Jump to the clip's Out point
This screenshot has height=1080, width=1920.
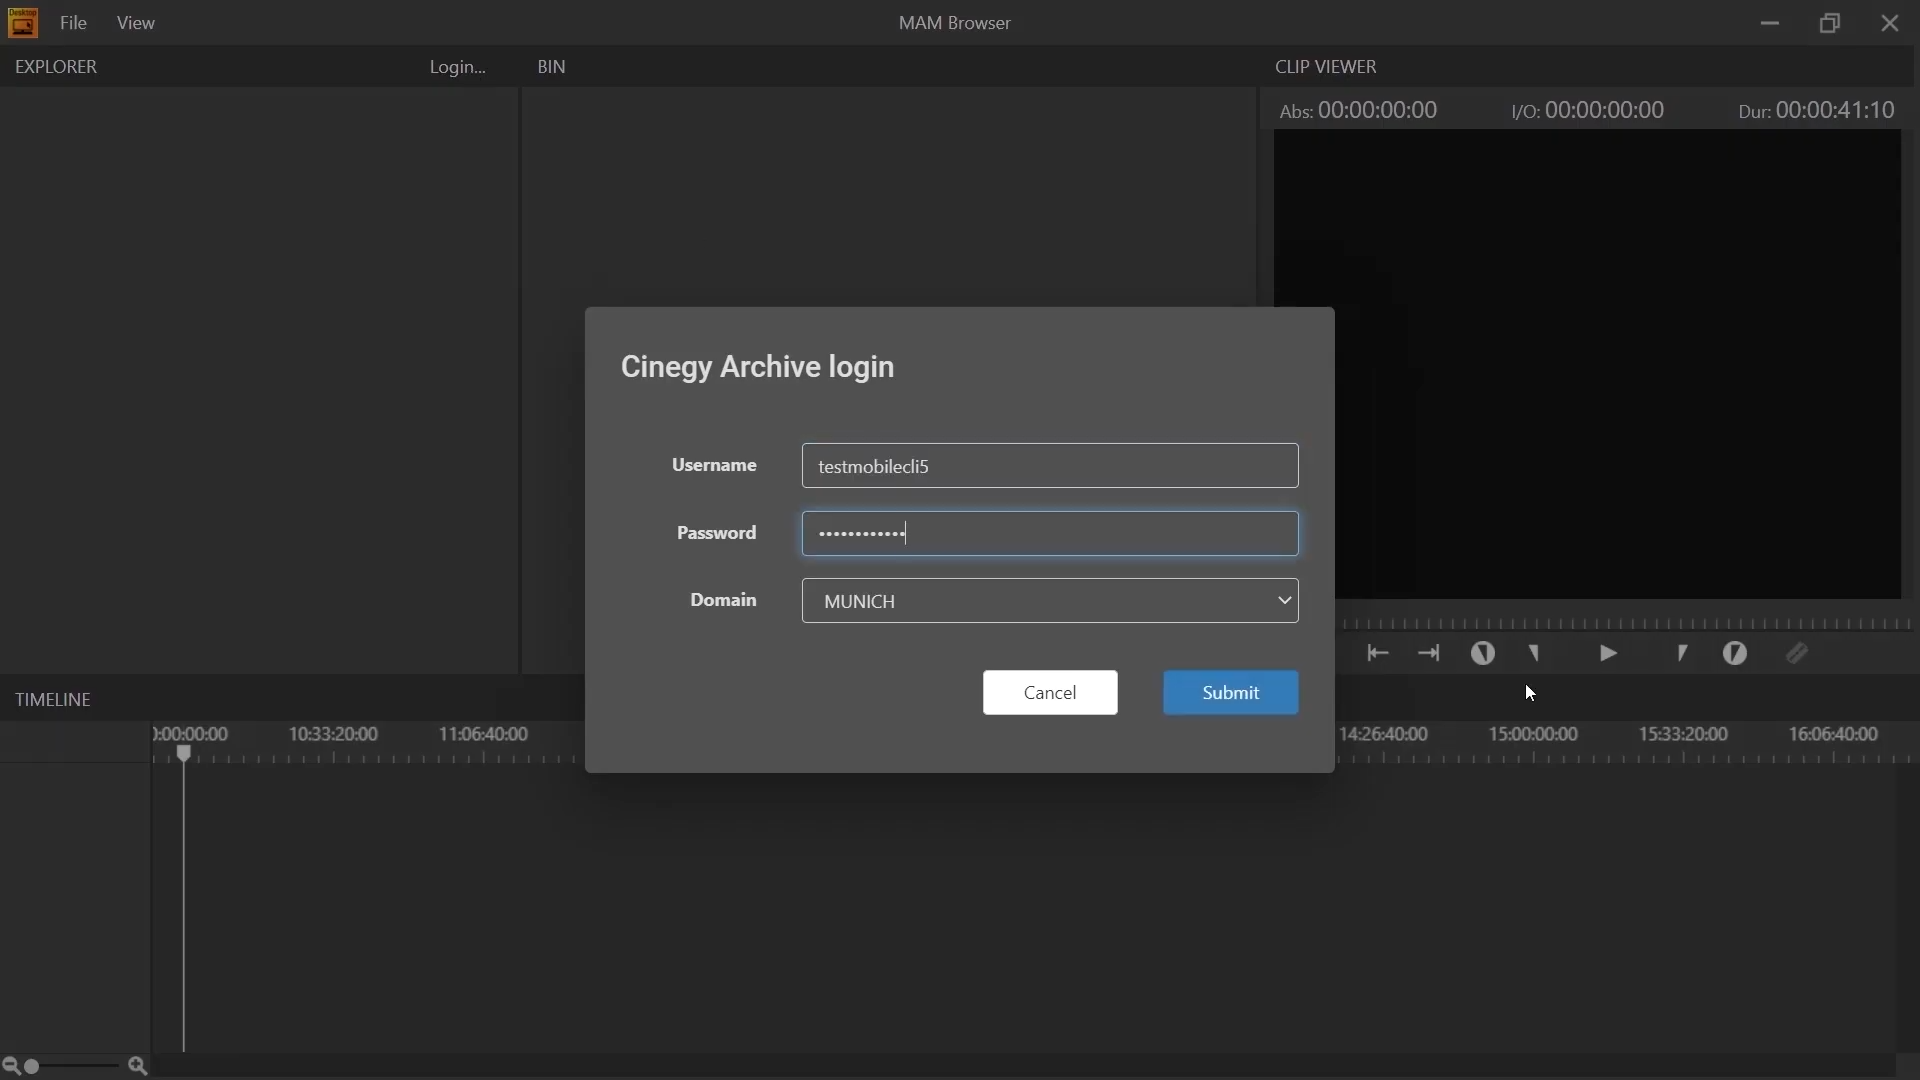(1430, 654)
